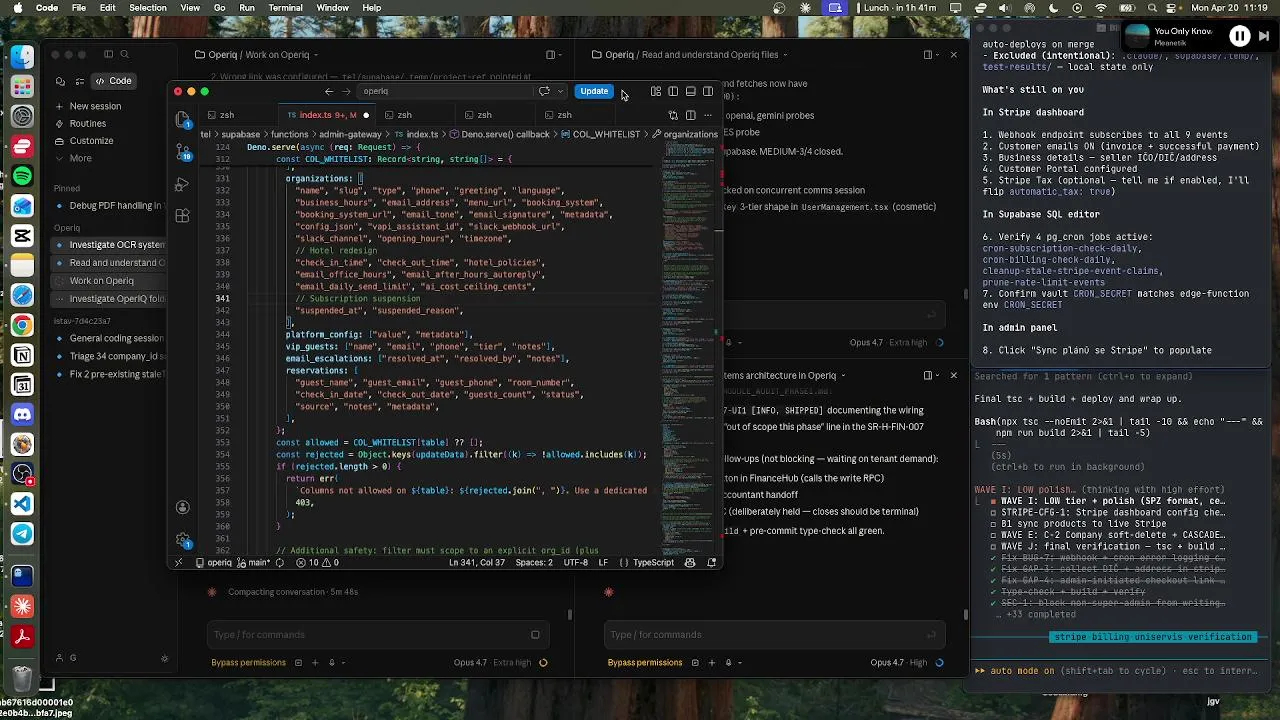Open the compare changes icon in editor toolbar
Screen dimensions: 1280x720
pyautogui.click(x=673, y=115)
